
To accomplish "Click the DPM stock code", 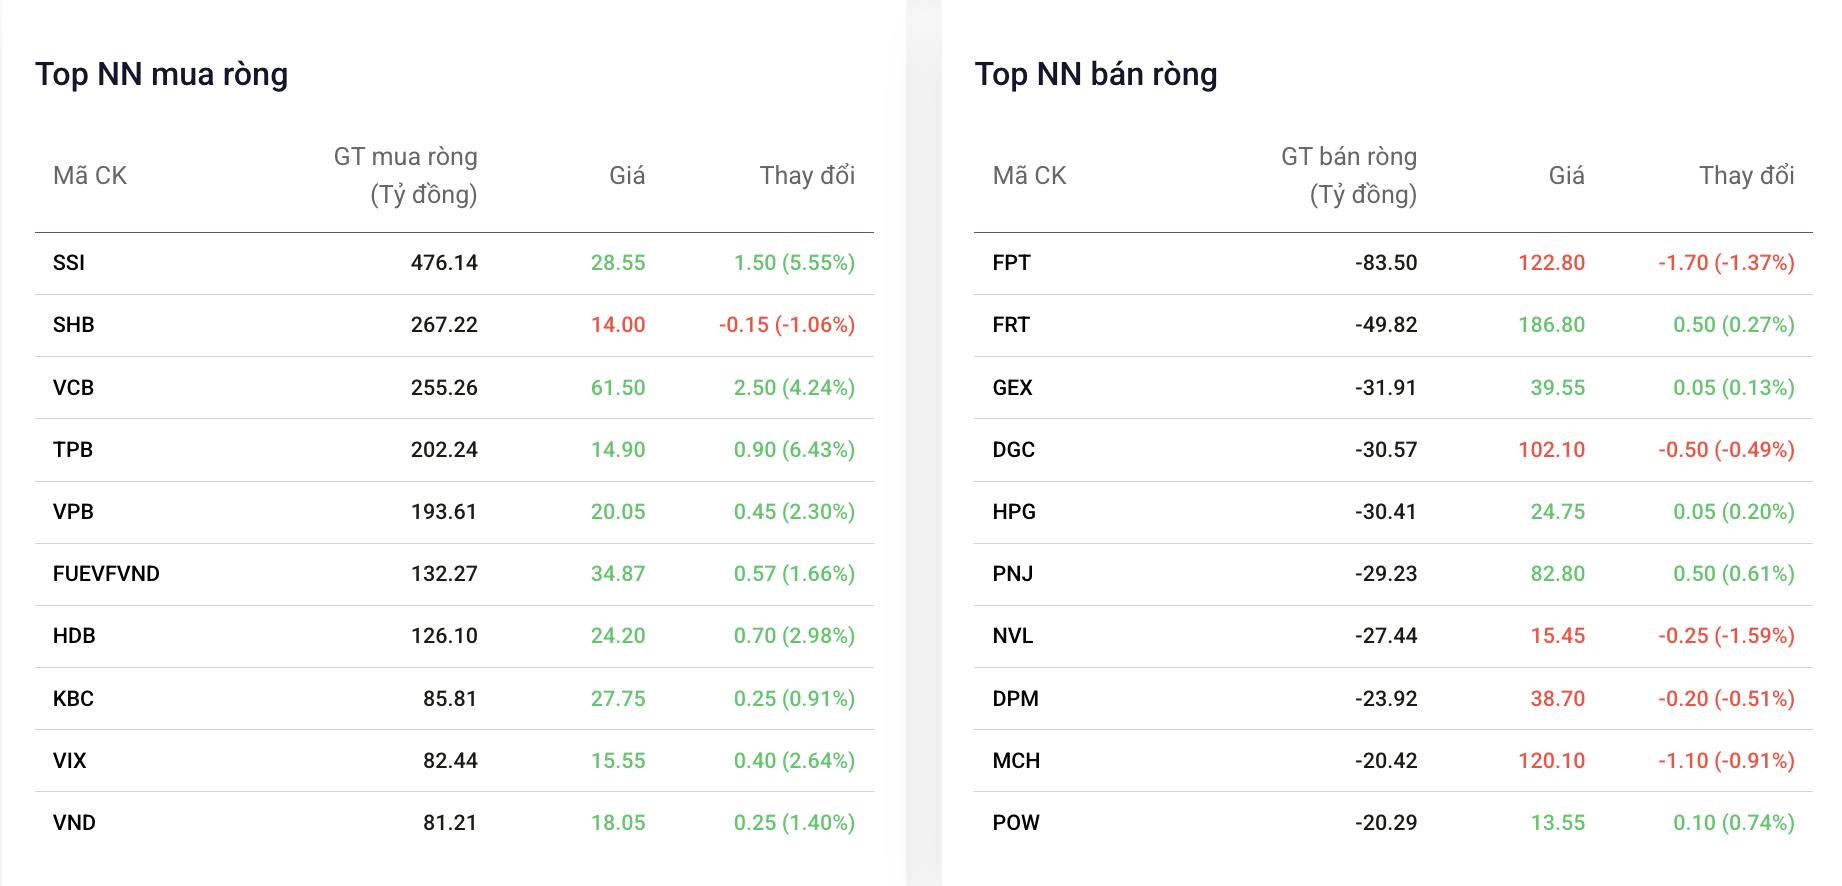I will 1015,699.
